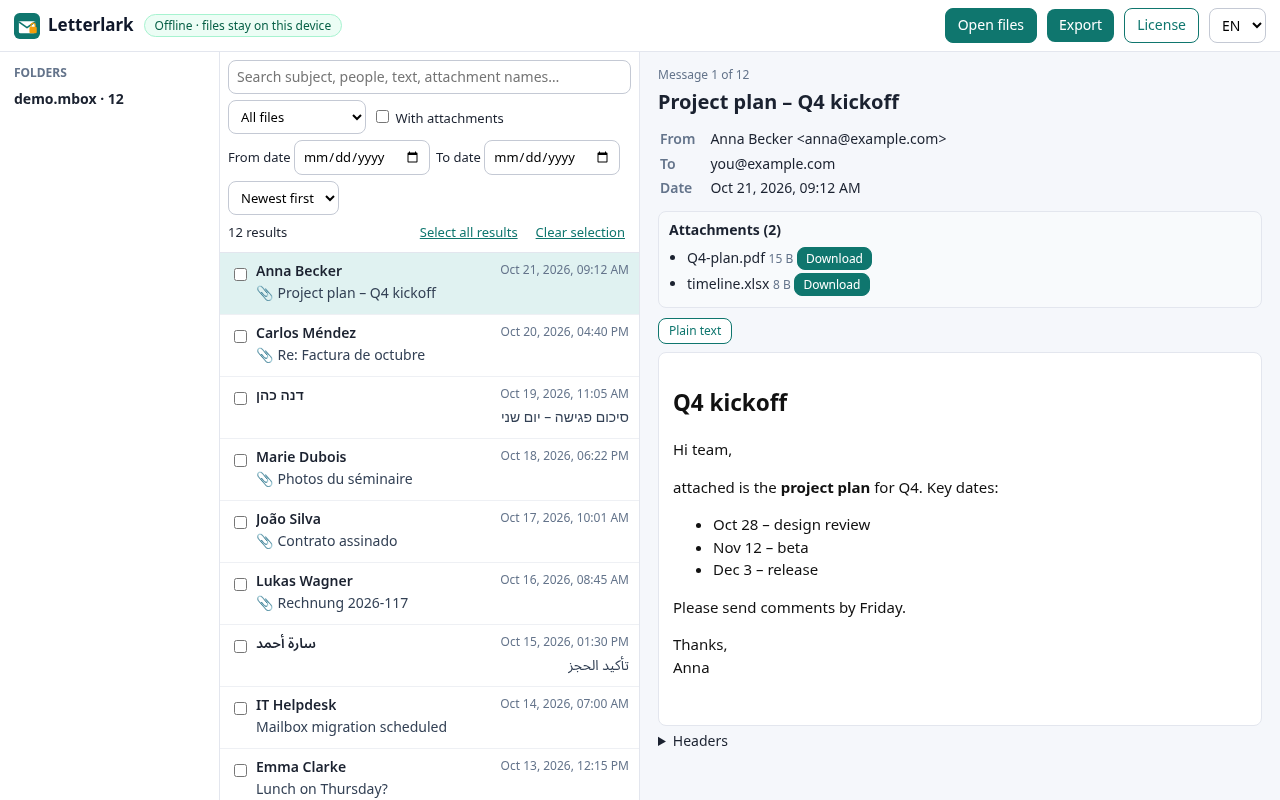Click the Clear selection link
This screenshot has width=1280, height=800.
pyautogui.click(x=580, y=232)
